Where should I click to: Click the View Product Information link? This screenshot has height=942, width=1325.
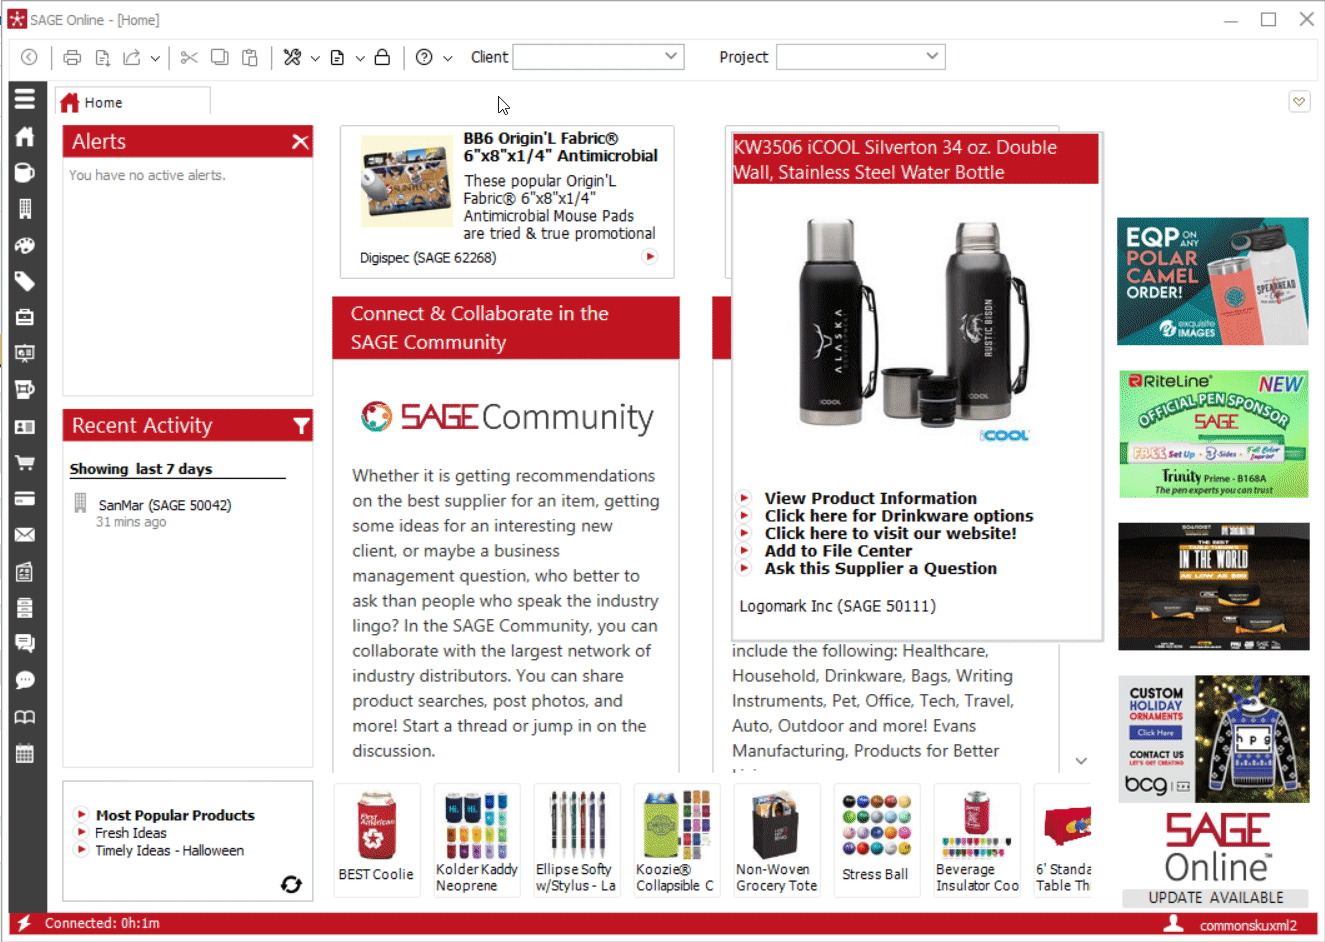(x=870, y=498)
